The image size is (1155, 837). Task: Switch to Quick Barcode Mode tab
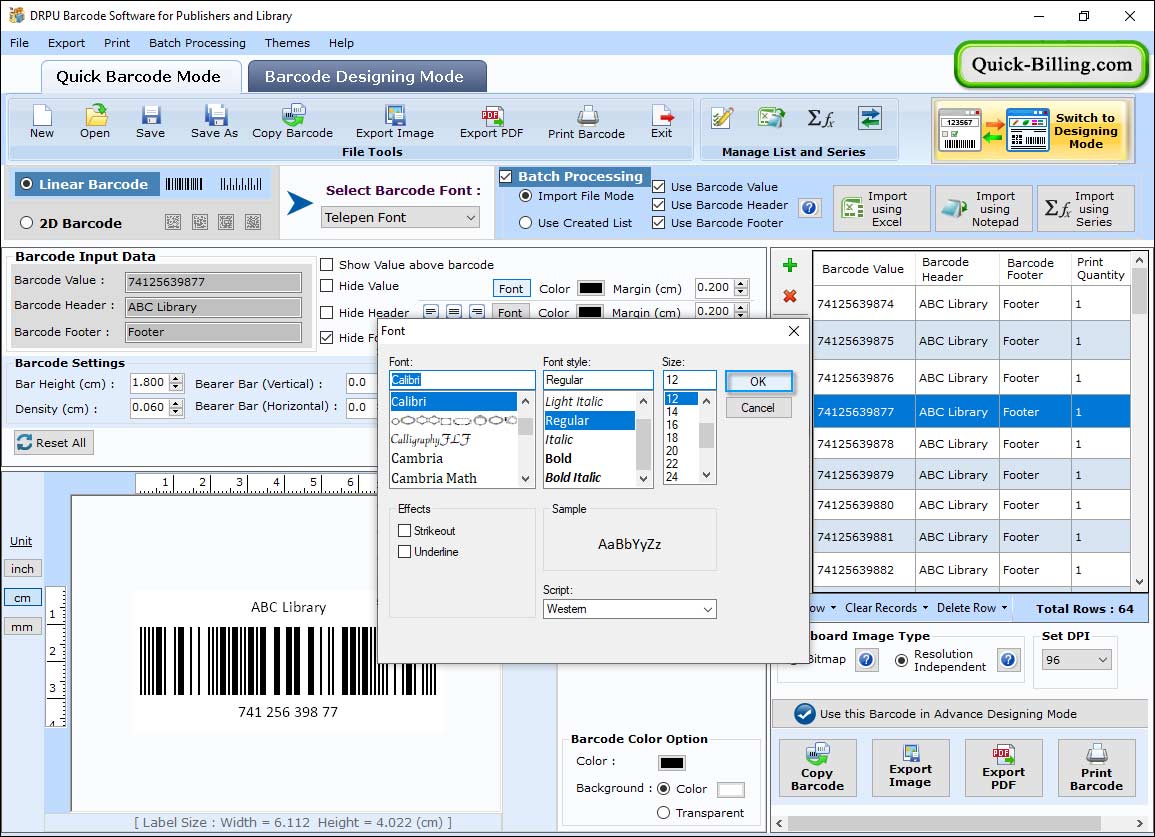[x=138, y=77]
